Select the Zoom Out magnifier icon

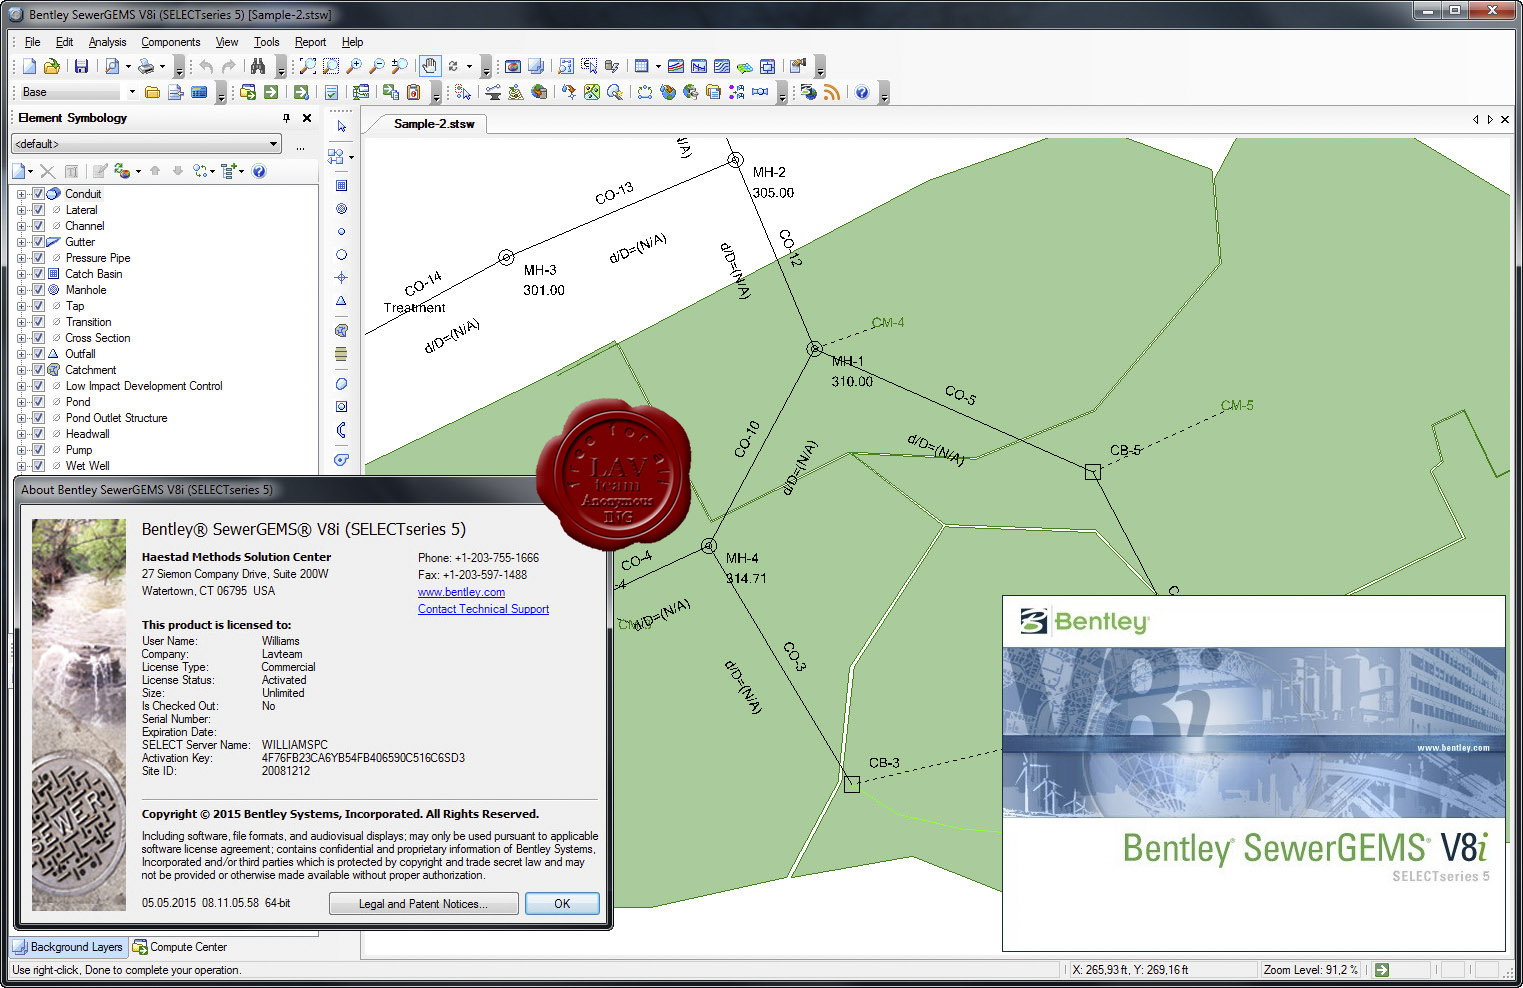tap(377, 66)
